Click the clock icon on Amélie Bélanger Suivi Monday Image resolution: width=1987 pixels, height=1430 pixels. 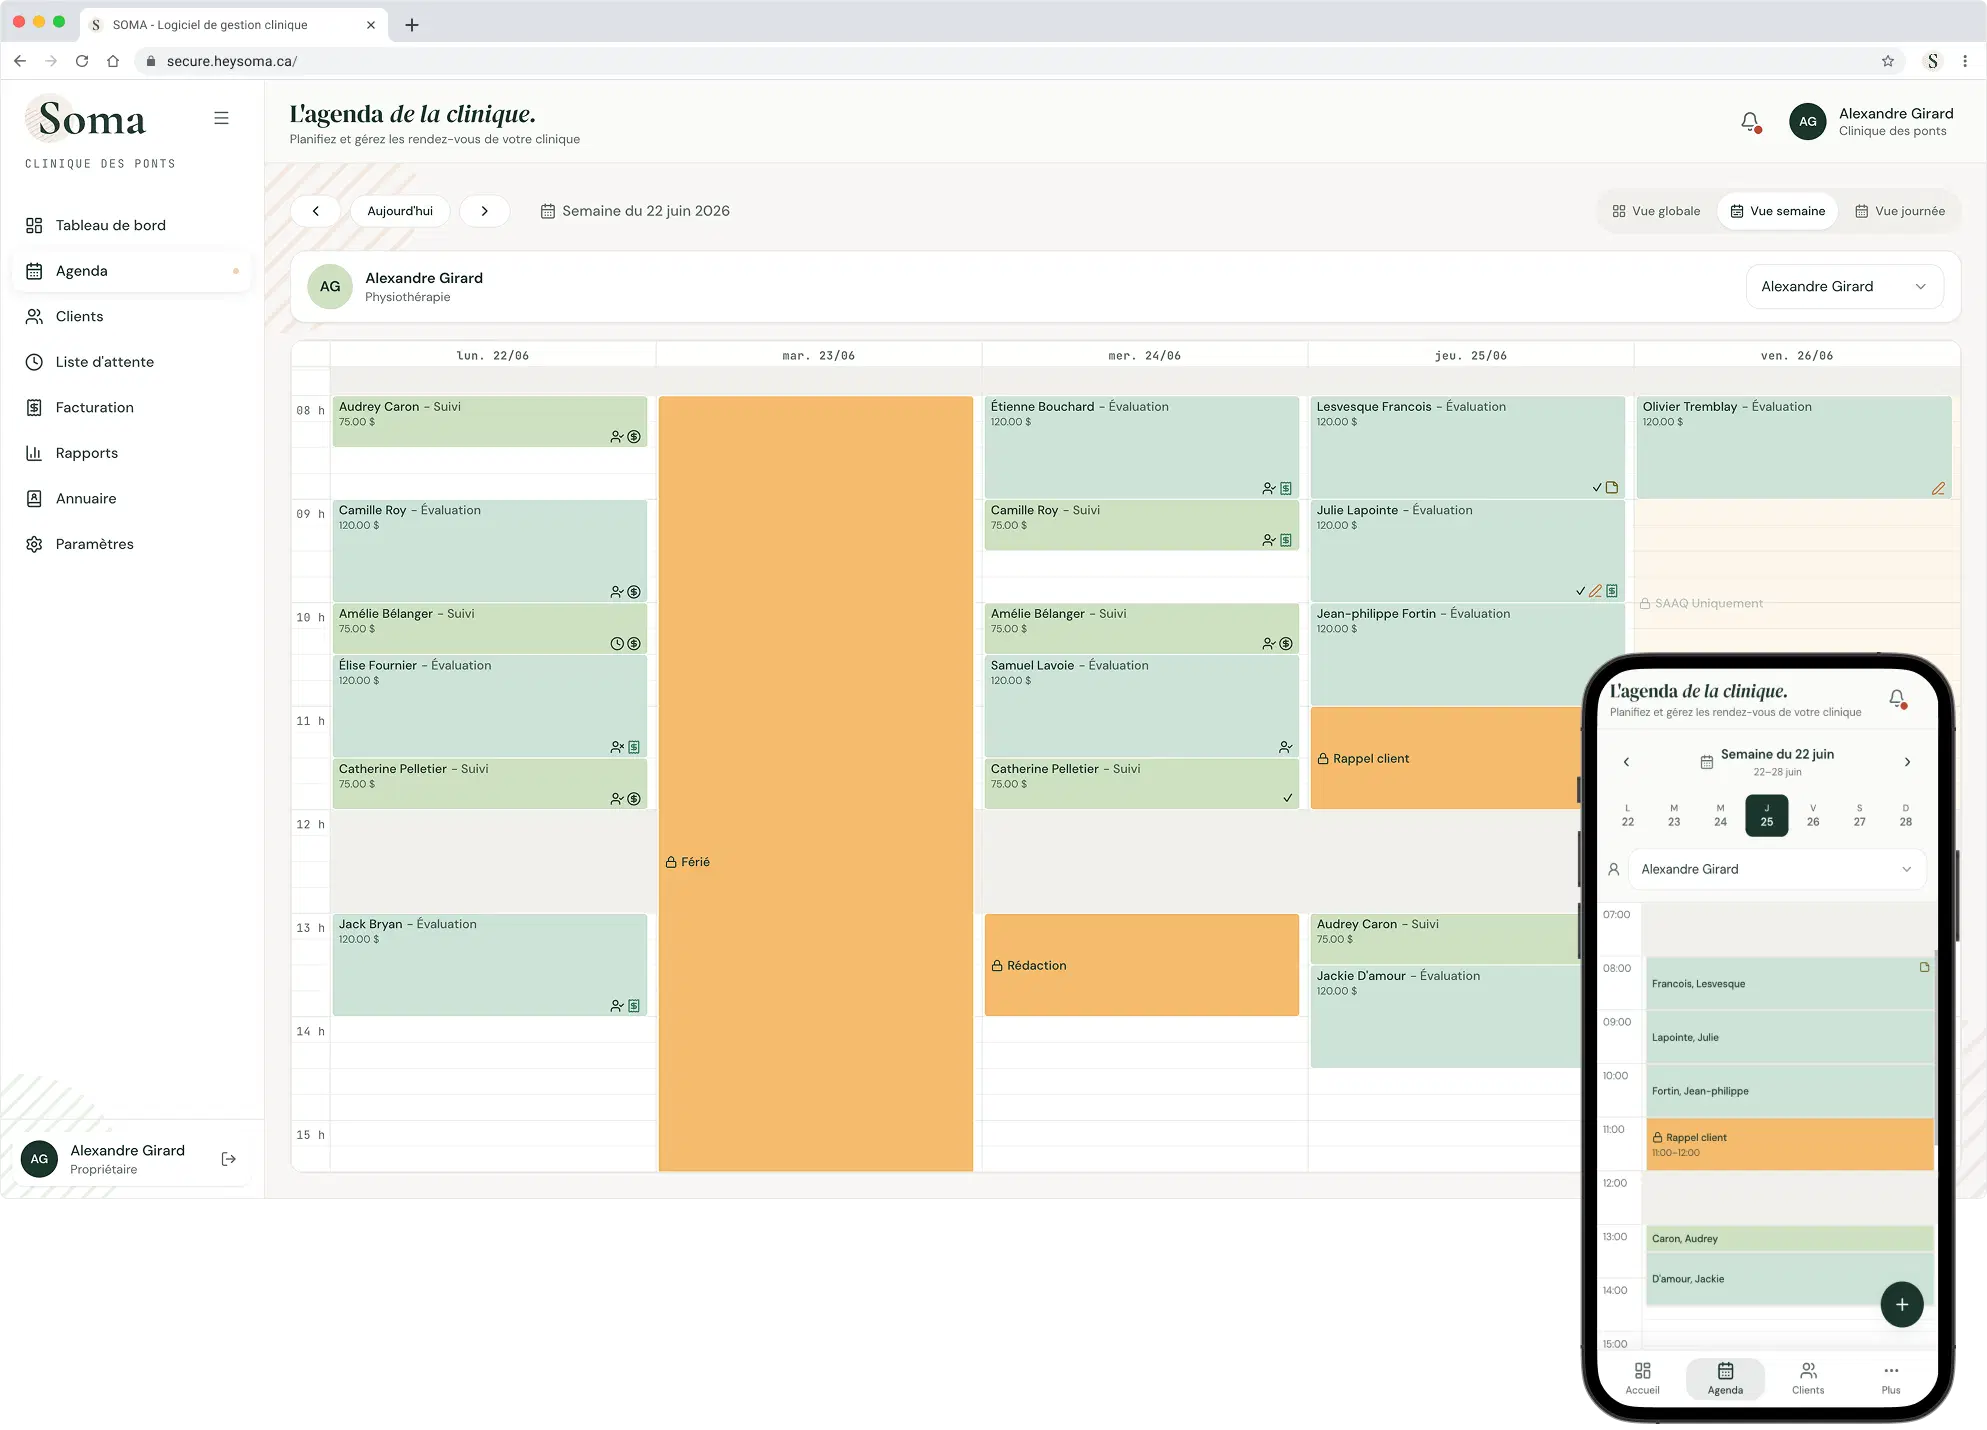click(617, 644)
